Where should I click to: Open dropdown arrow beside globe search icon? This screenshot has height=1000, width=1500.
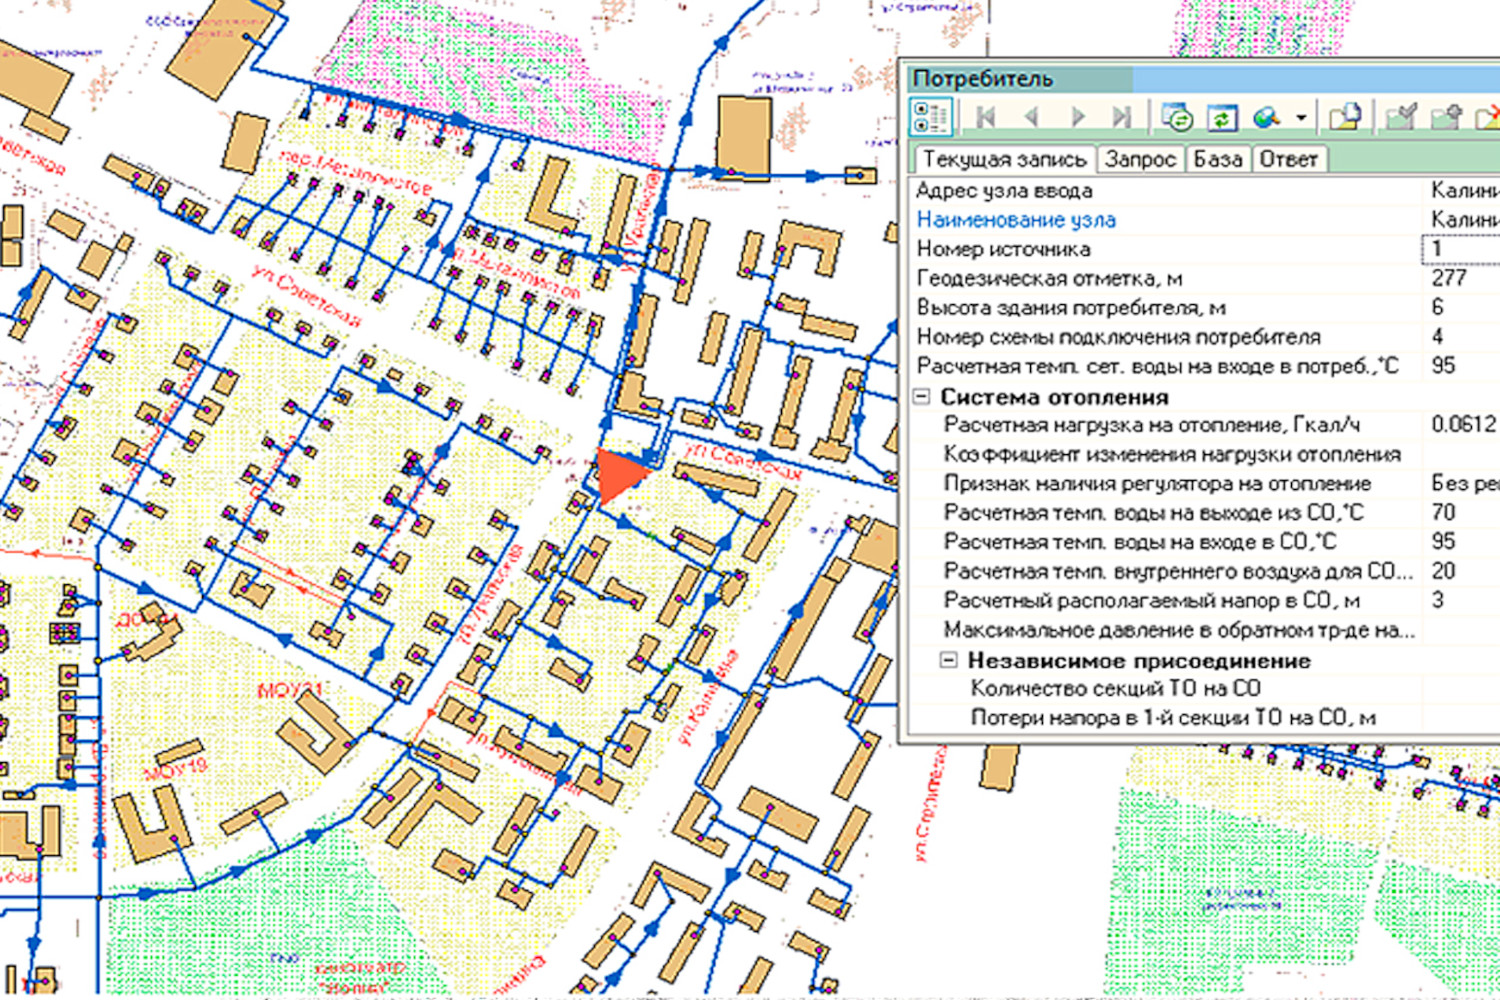point(1301,118)
